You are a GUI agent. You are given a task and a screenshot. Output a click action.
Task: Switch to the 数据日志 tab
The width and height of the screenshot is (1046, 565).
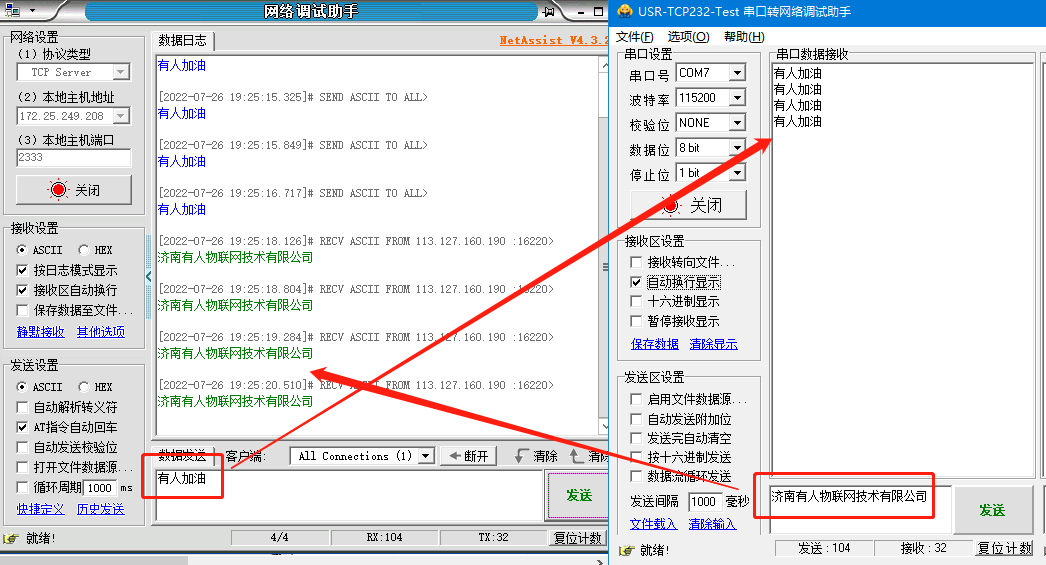[x=183, y=41]
